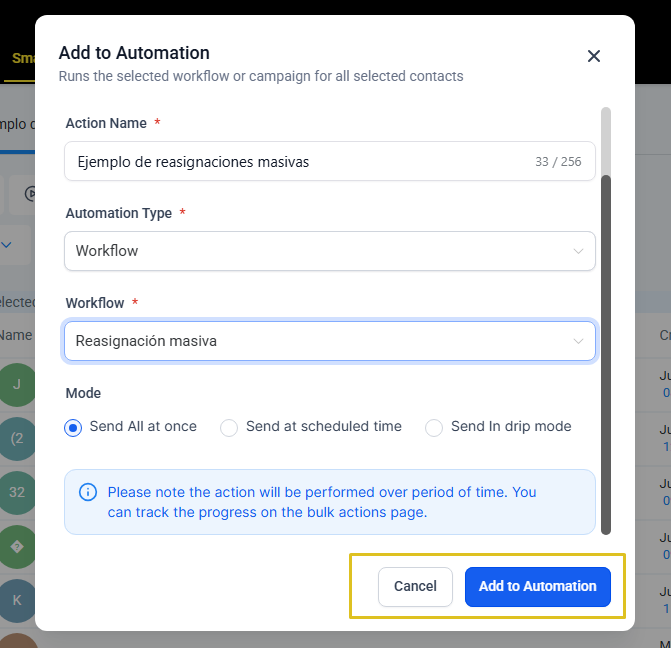Click the green question-mark contact avatar
Viewport: 671px width, 648px height.
[17, 547]
